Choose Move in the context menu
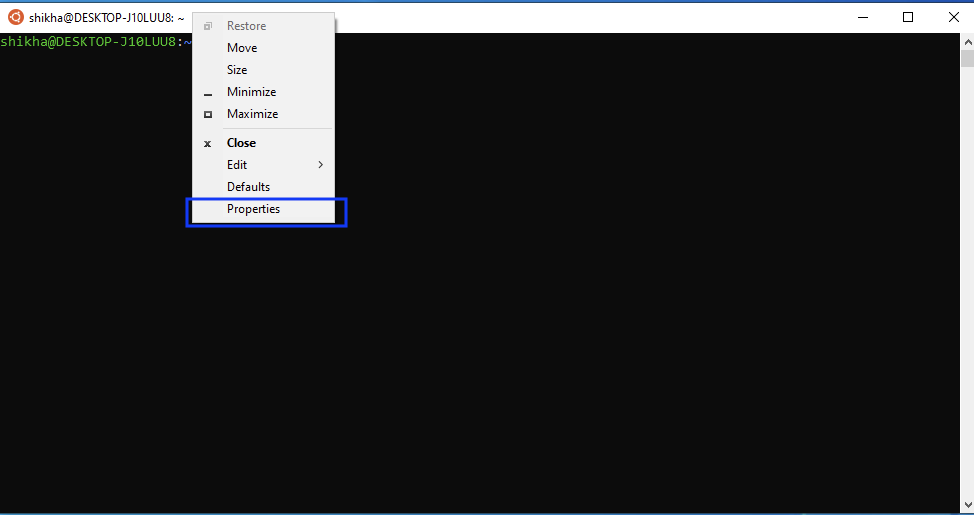The width and height of the screenshot is (974, 515). pyautogui.click(x=263, y=48)
